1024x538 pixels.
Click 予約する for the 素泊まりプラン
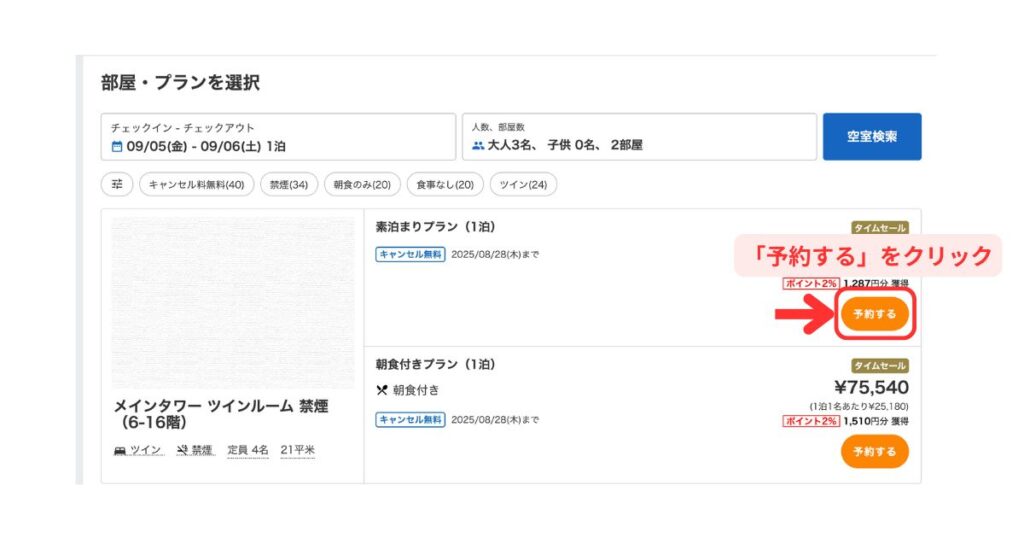pyautogui.click(x=874, y=314)
